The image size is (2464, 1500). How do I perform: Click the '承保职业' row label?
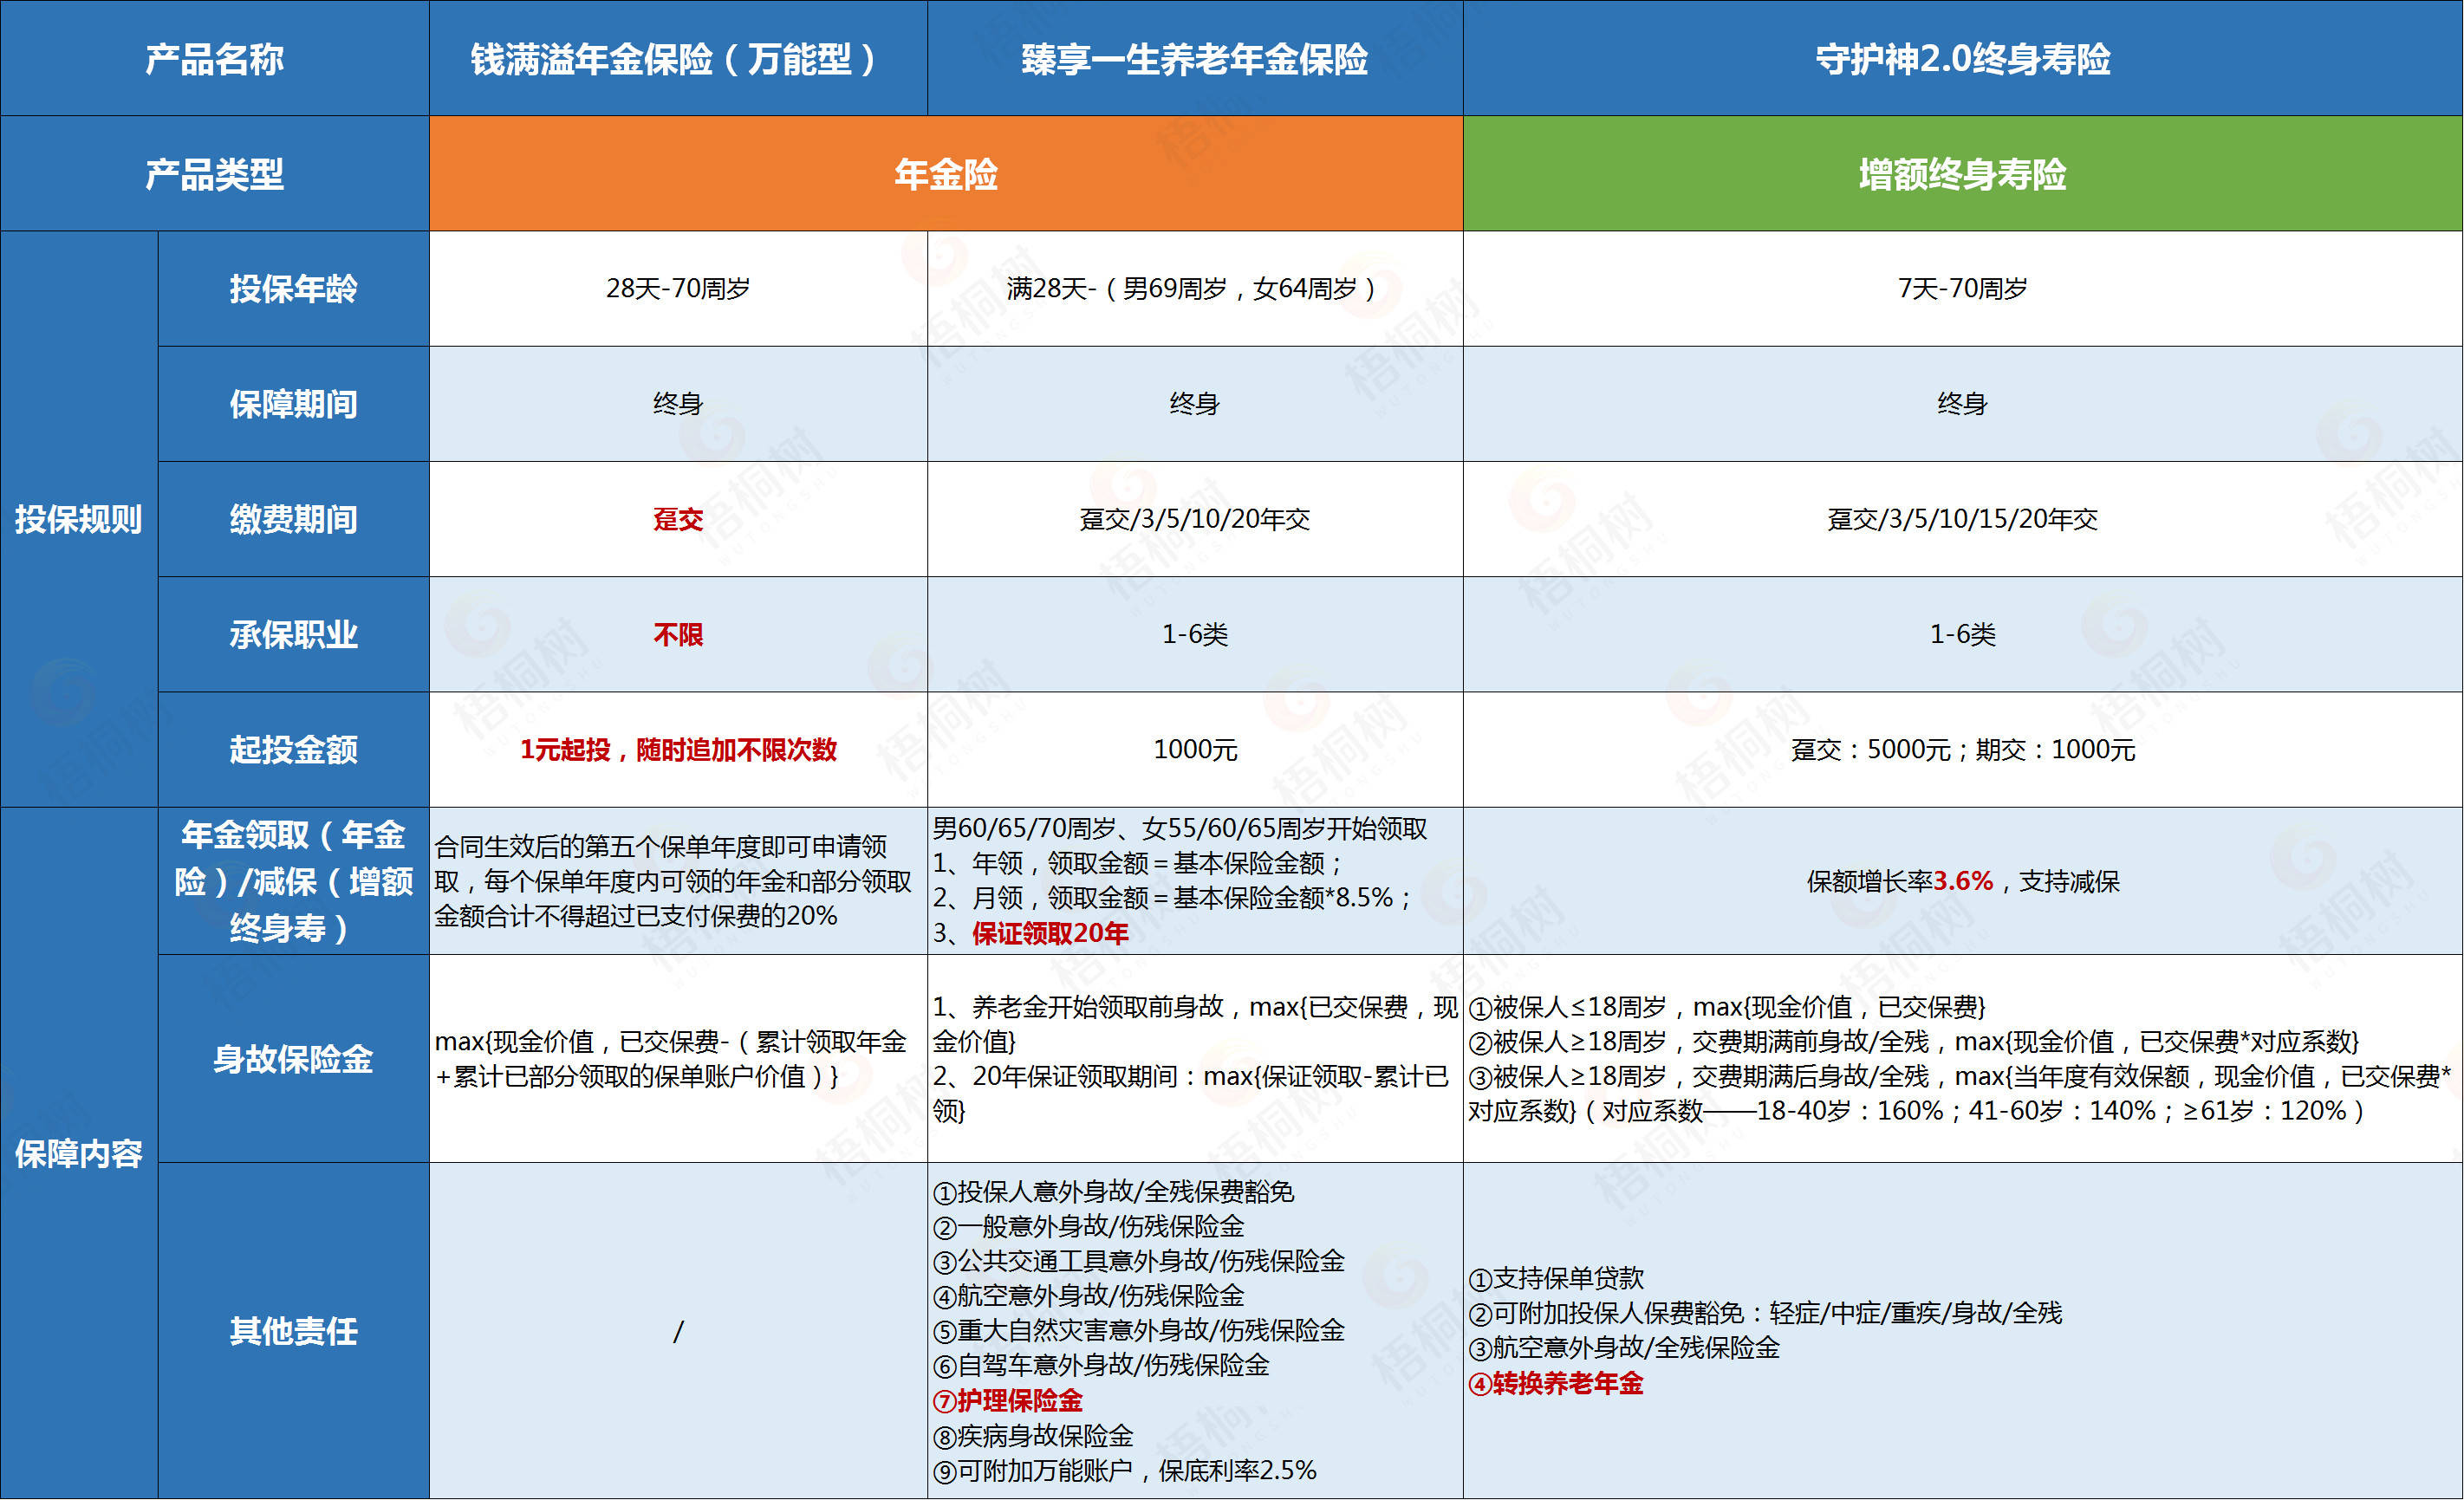pyautogui.click(x=293, y=634)
